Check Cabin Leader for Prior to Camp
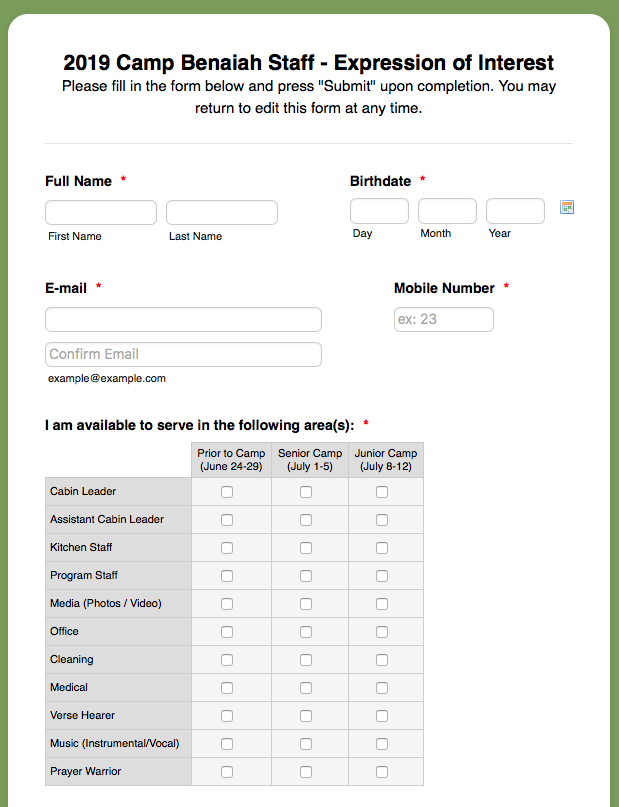The height and width of the screenshot is (807, 619). pyautogui.click(x=227, y=492)
